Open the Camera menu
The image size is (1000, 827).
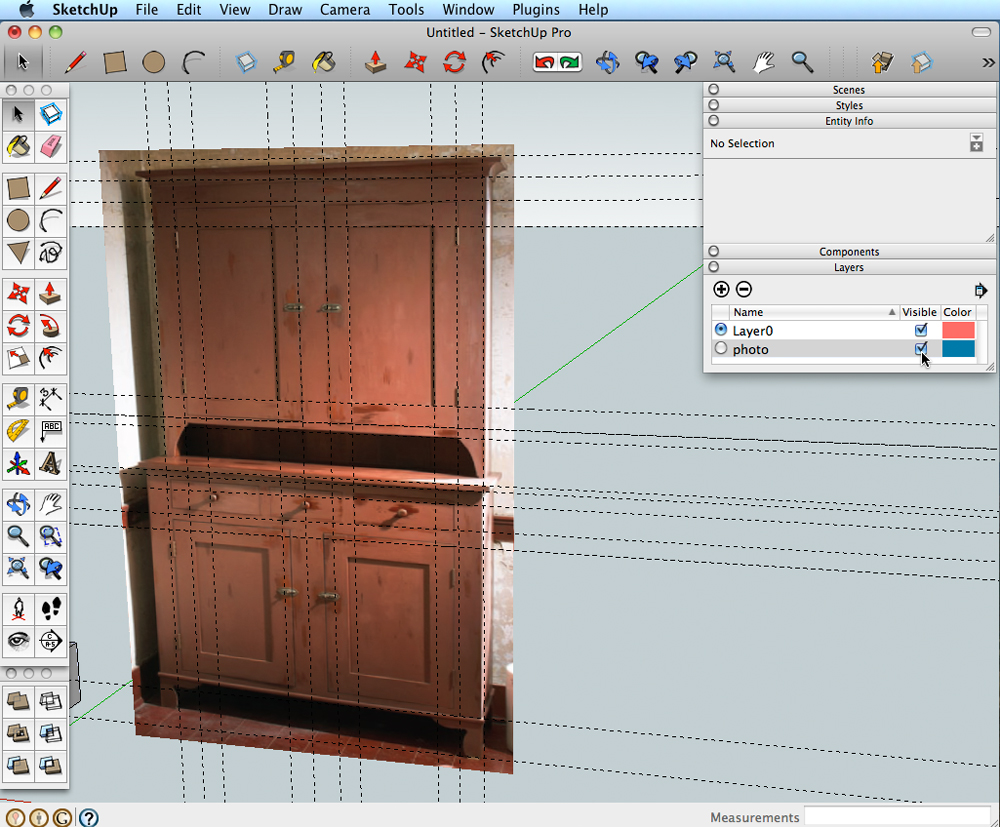click(343, 10)
